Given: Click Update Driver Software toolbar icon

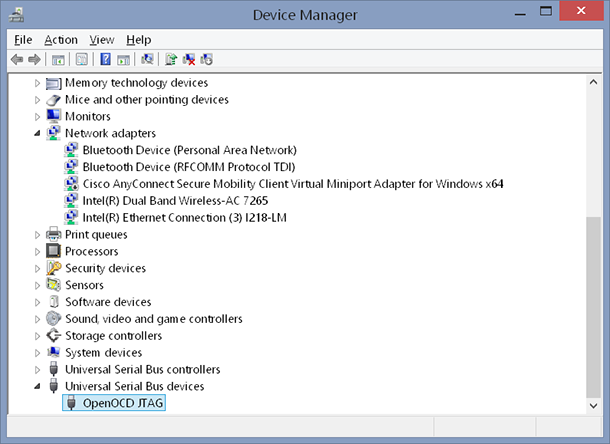Looking at the screenshot, I should pyautogui.click(x=172, y=59).
